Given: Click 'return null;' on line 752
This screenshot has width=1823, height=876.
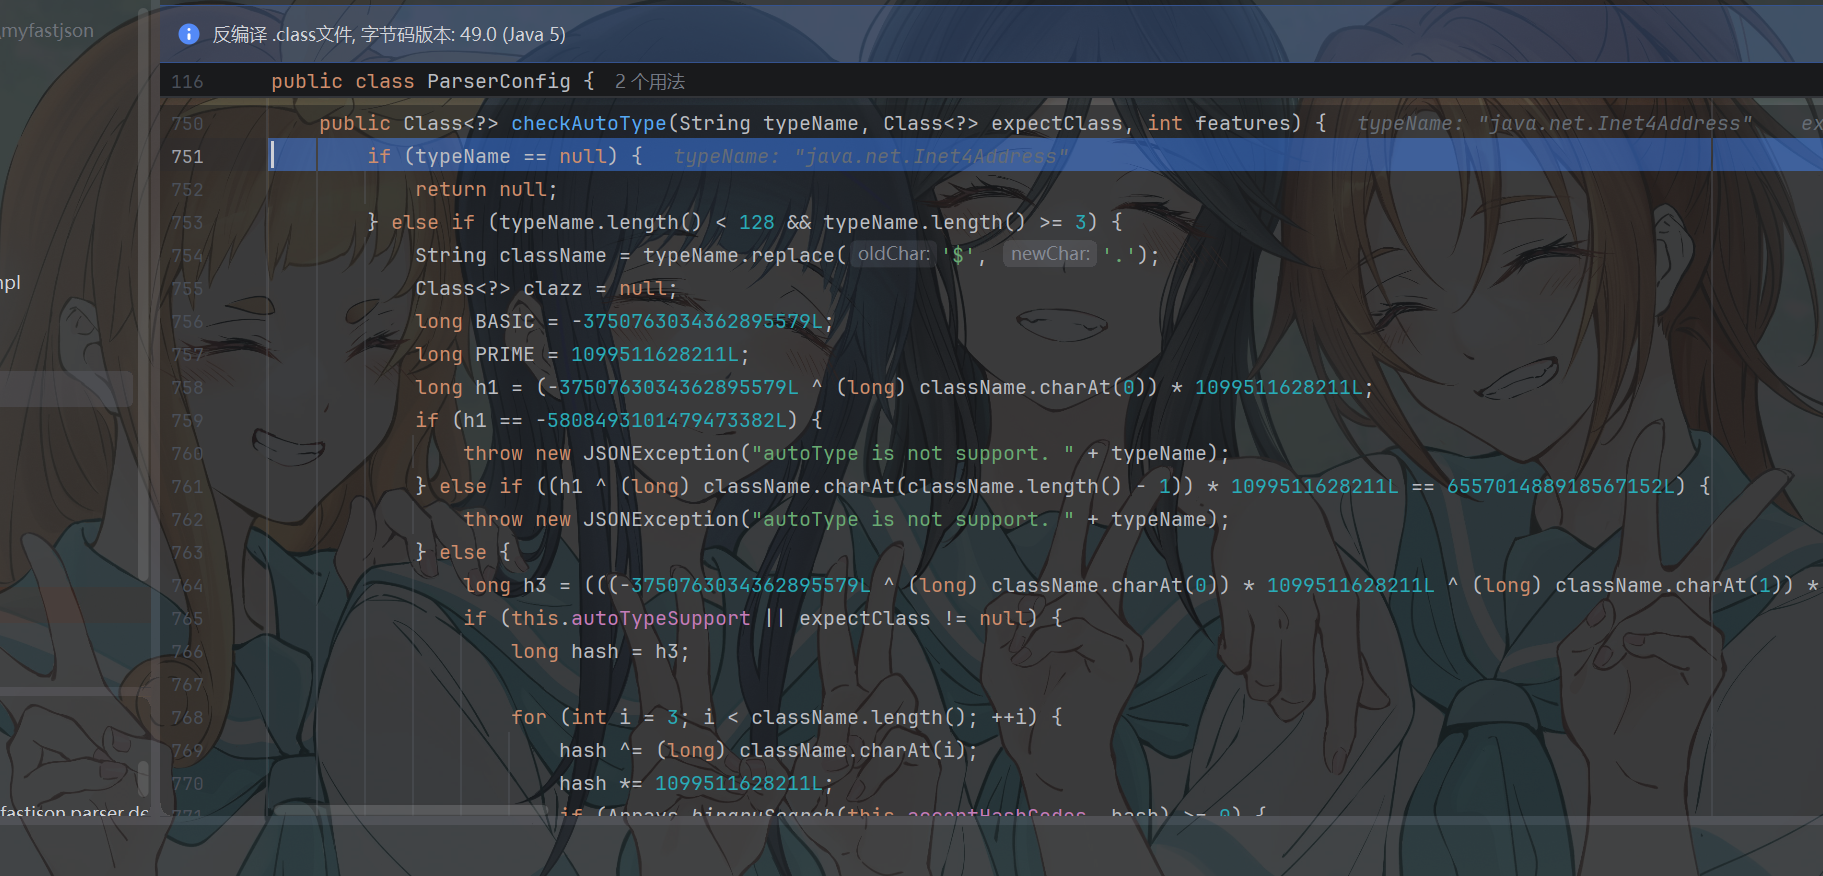Looking at the screenshot, I should click(486, 190).
